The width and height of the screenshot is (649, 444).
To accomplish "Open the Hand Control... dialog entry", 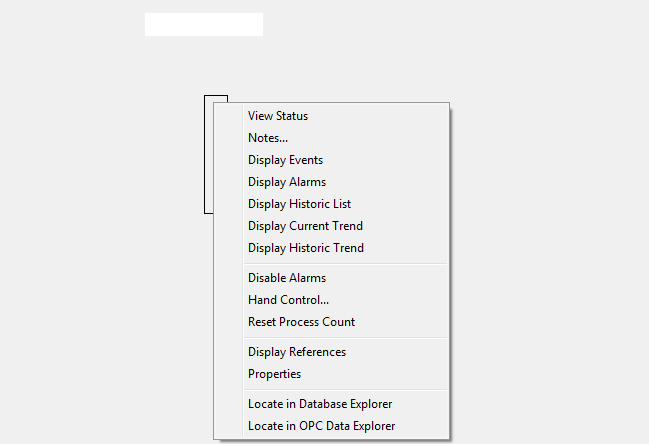I will point(288,300).
